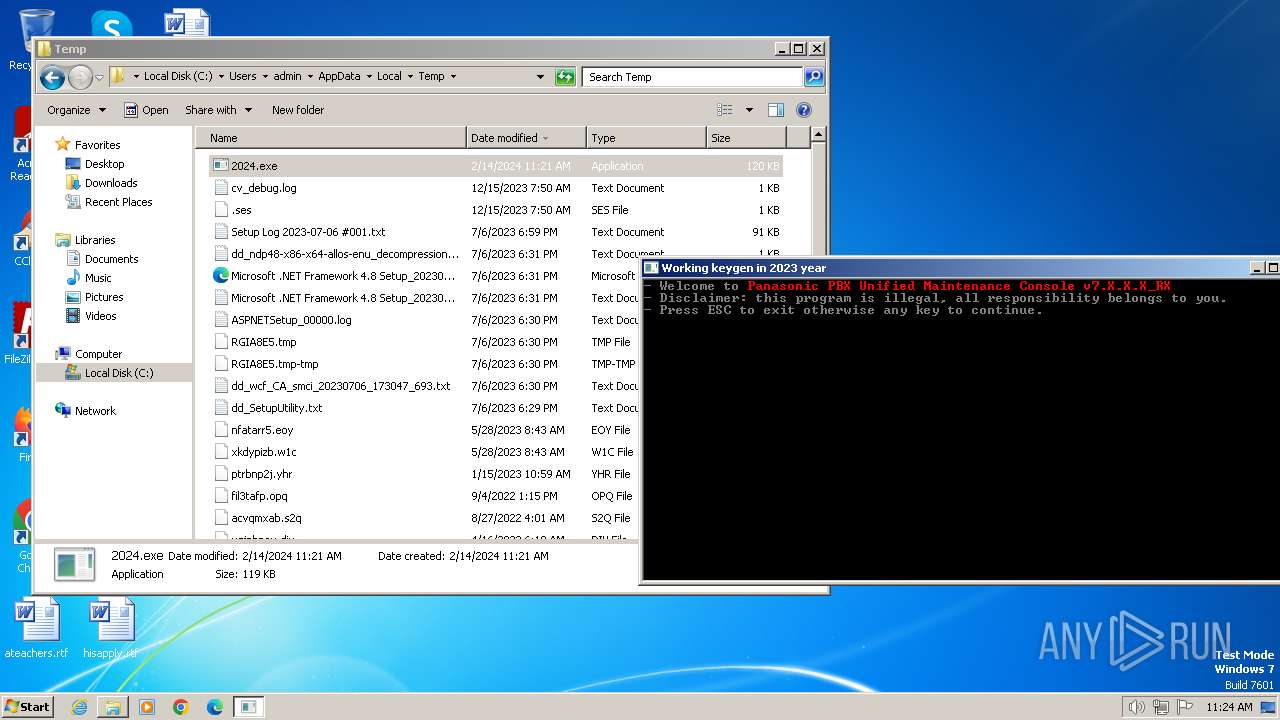Click the Open toolbar button
The width and height of the screenshot is (1280, 720).
tap(146, 110)
